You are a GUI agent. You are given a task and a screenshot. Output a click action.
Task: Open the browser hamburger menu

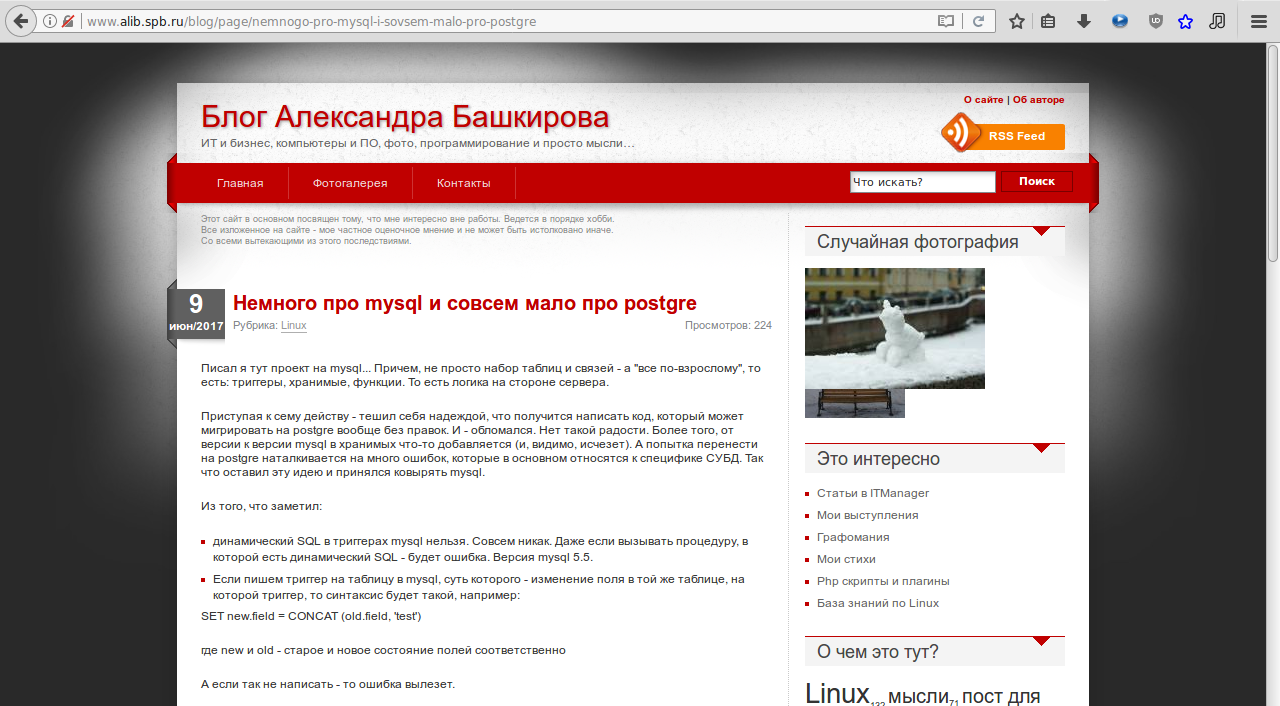click(x=1259, y=21)
